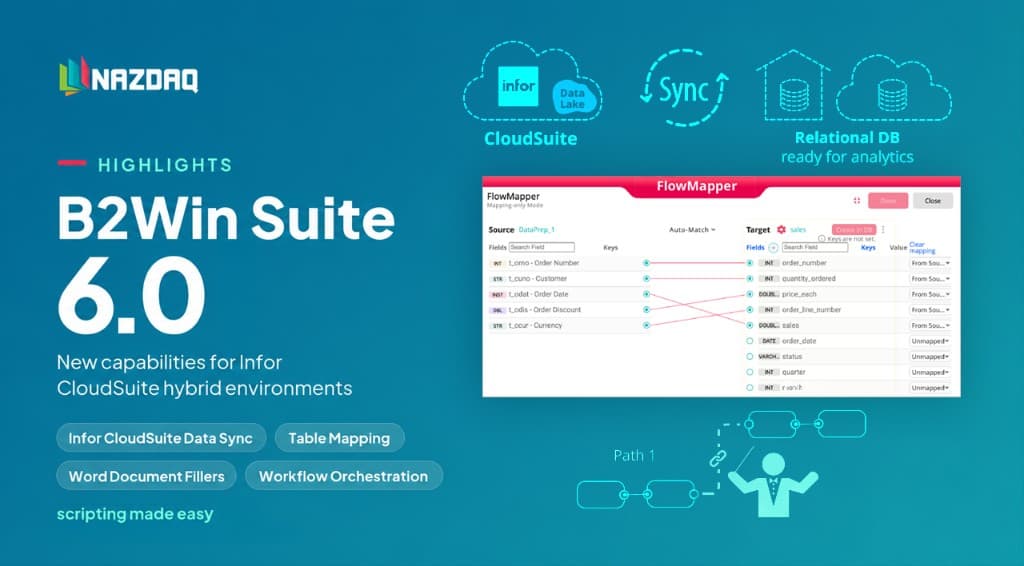Open Unmapped dropdown for order_date
This screenshot has width=1024, height=566.
coord(930,341)
